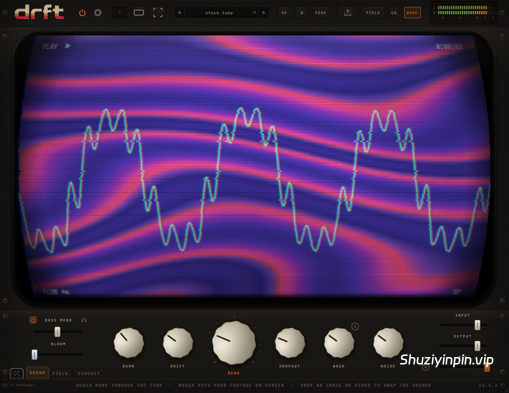This screenshot has height=393, width=509.
Task: Click the rounded-rectangle screen view icon
Action: [139, 13]
